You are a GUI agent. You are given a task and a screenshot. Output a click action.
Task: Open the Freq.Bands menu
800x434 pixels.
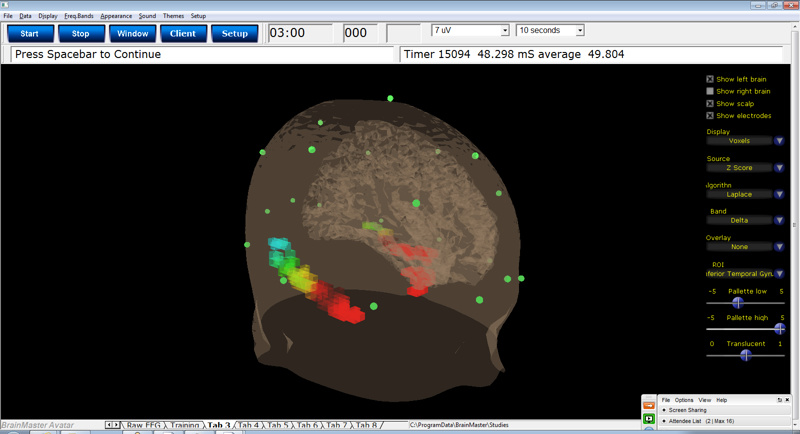click(79, 16)
